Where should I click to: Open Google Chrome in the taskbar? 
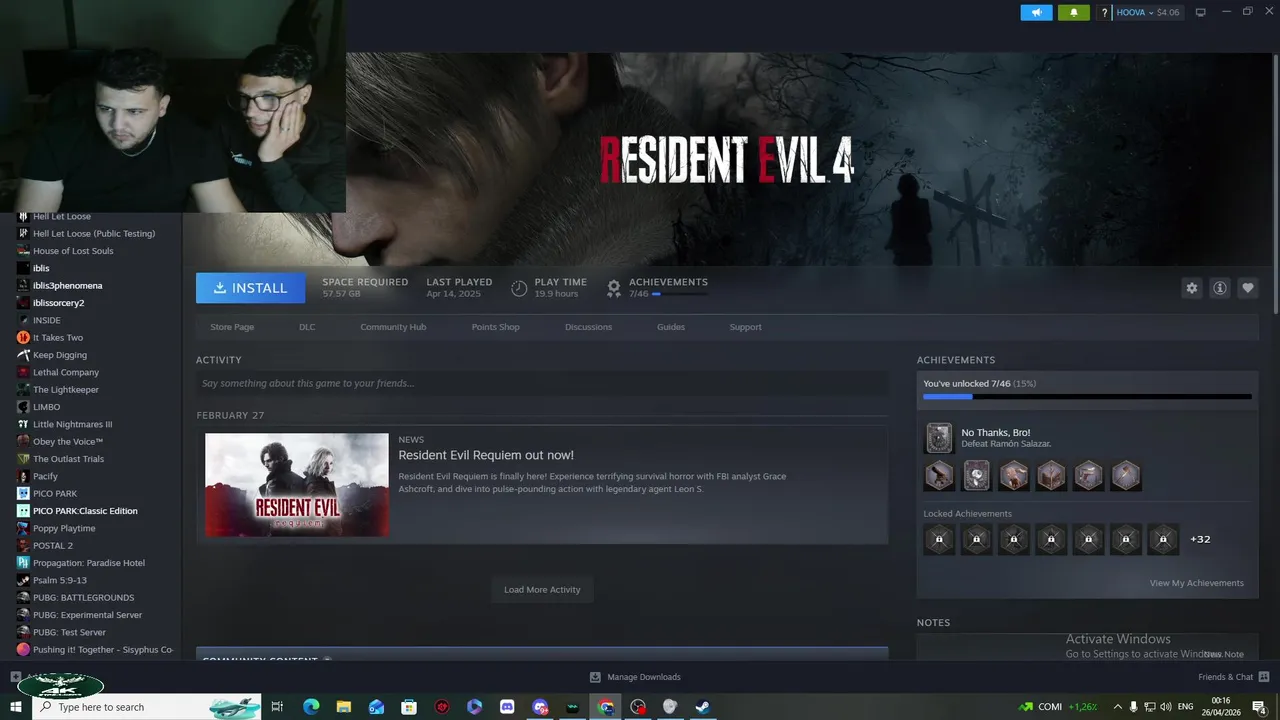point(605,707)
